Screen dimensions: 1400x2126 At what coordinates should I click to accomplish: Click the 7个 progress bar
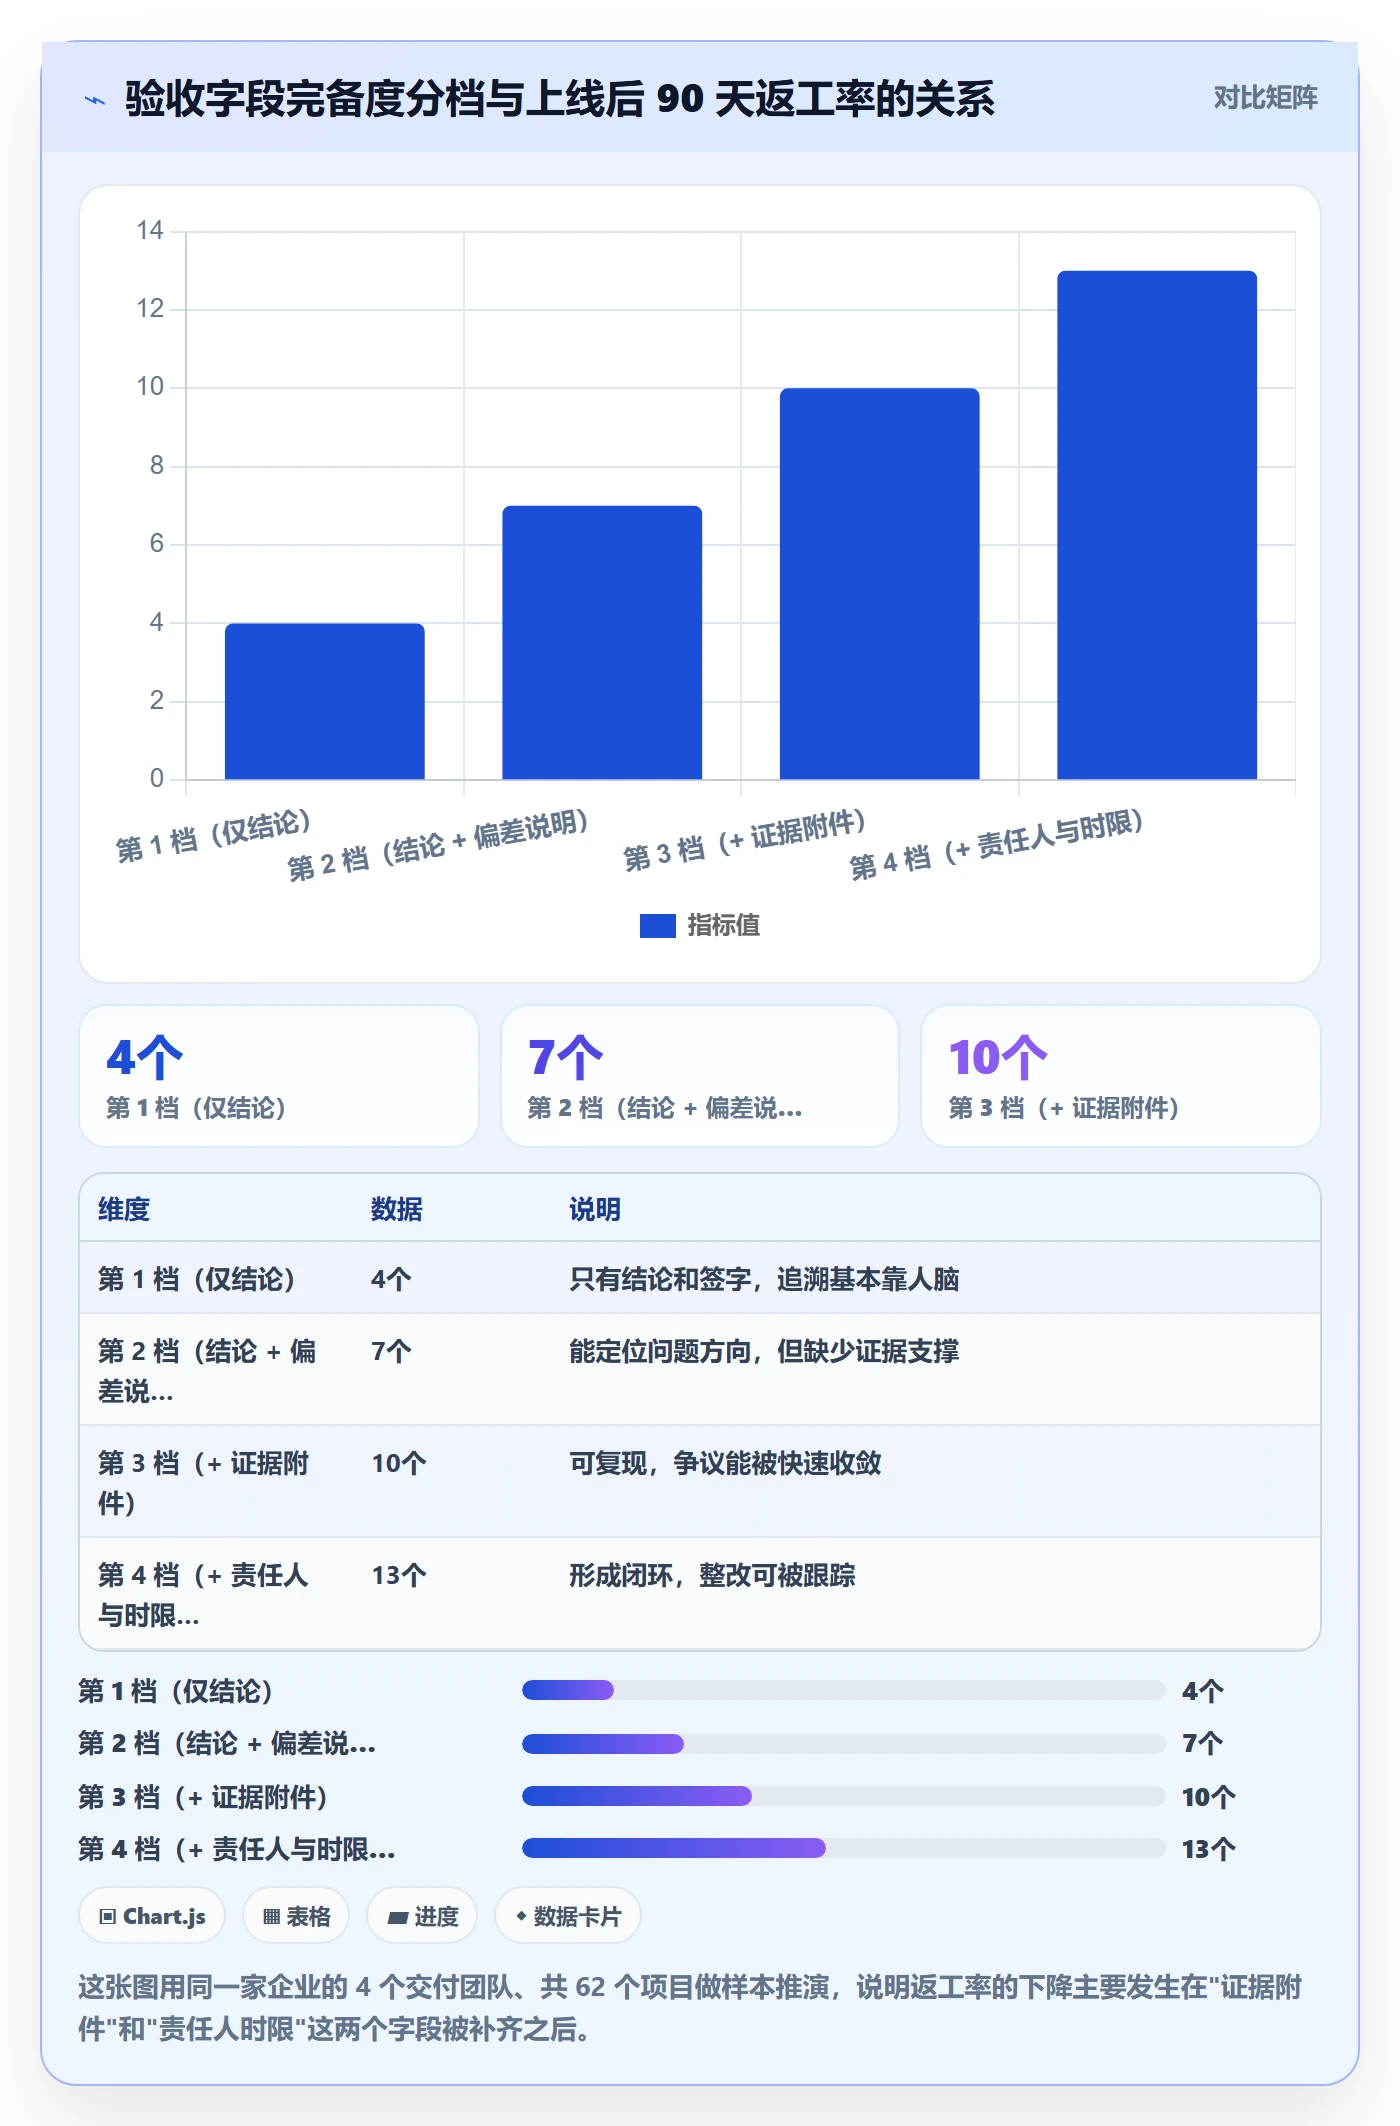pos(843,1744)
